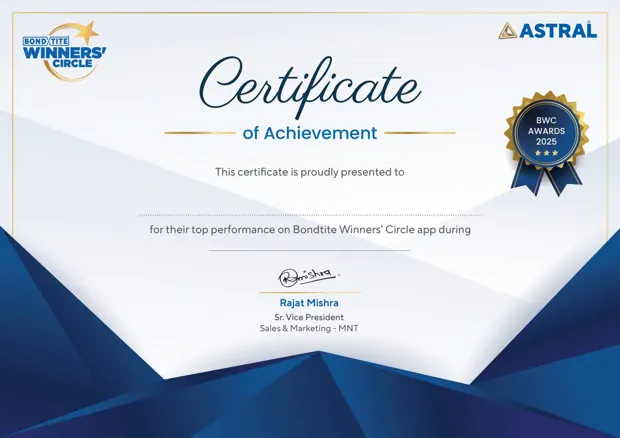
Task: Click the blank period line below 'during'
Action: 310,250
